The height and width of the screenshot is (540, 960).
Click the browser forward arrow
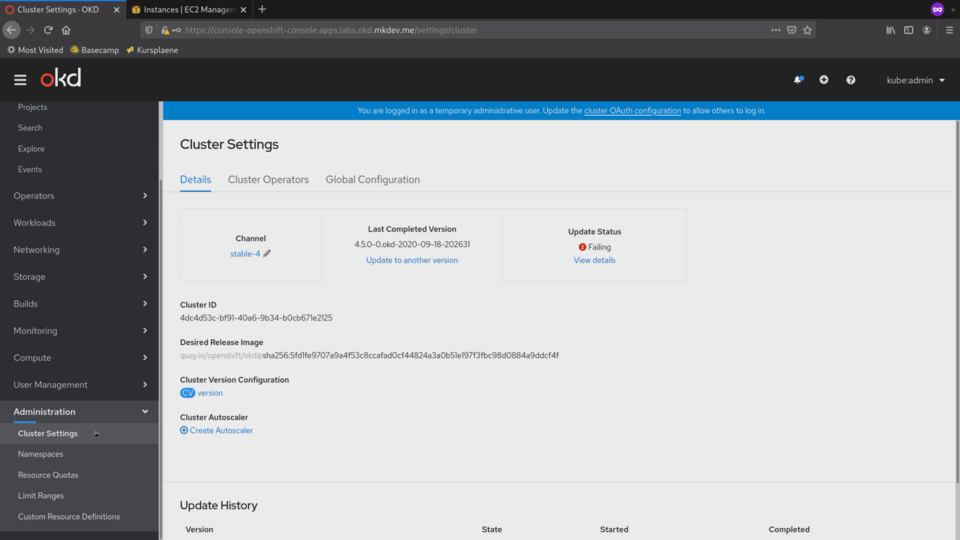click(30, 30)
